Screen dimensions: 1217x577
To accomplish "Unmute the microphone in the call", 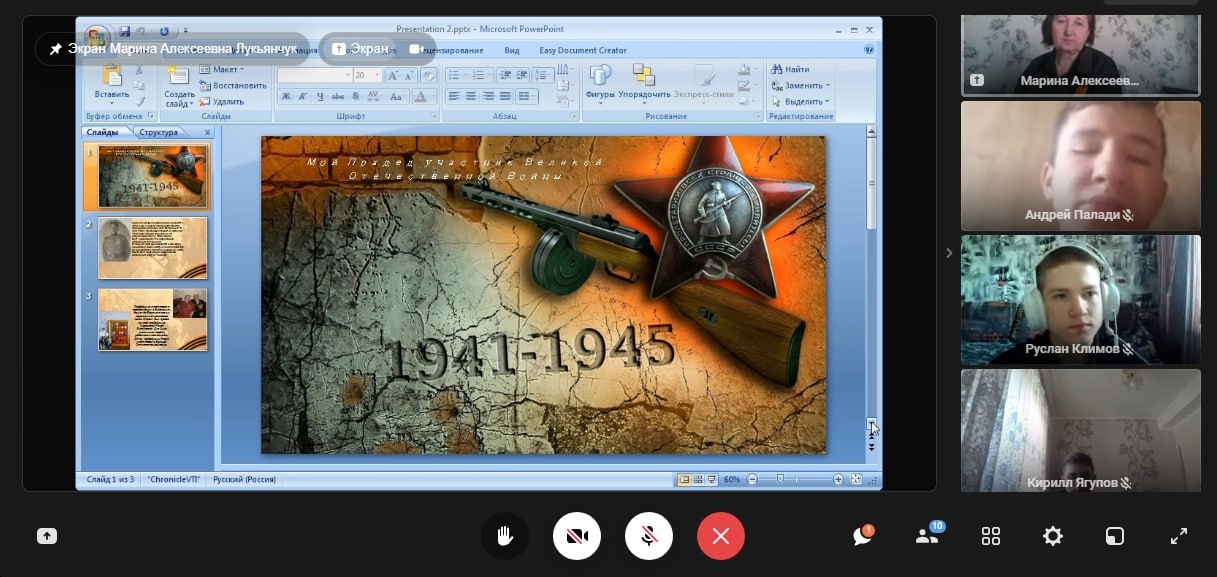I will tap(649, 536).
